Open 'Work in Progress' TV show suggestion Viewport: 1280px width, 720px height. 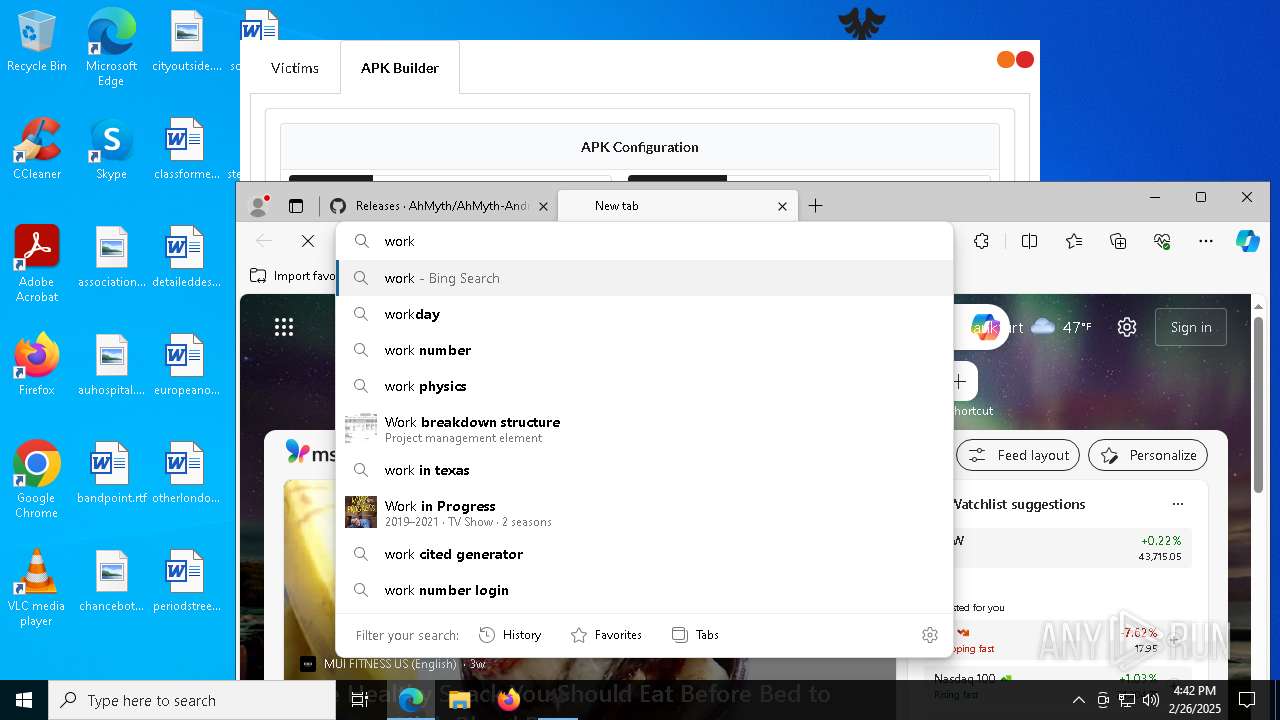click(x=645, y=512)
